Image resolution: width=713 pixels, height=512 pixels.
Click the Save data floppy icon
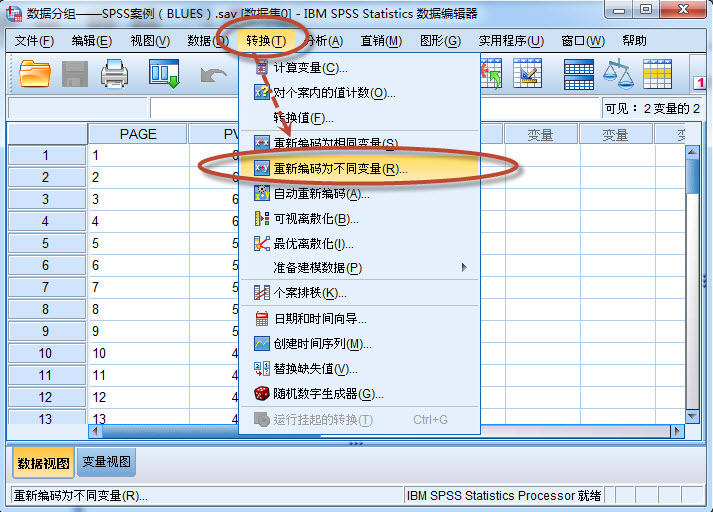(75, 74)
